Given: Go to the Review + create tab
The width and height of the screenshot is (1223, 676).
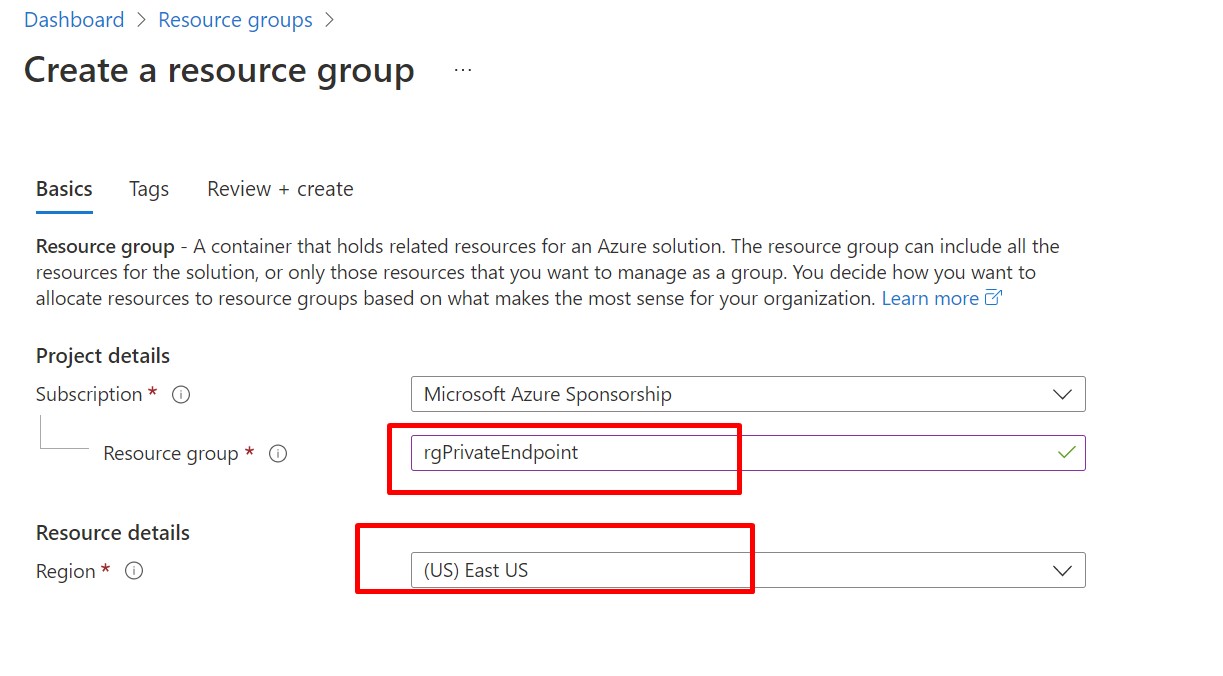Looking at the screenshot, I should tap(280, 189).
